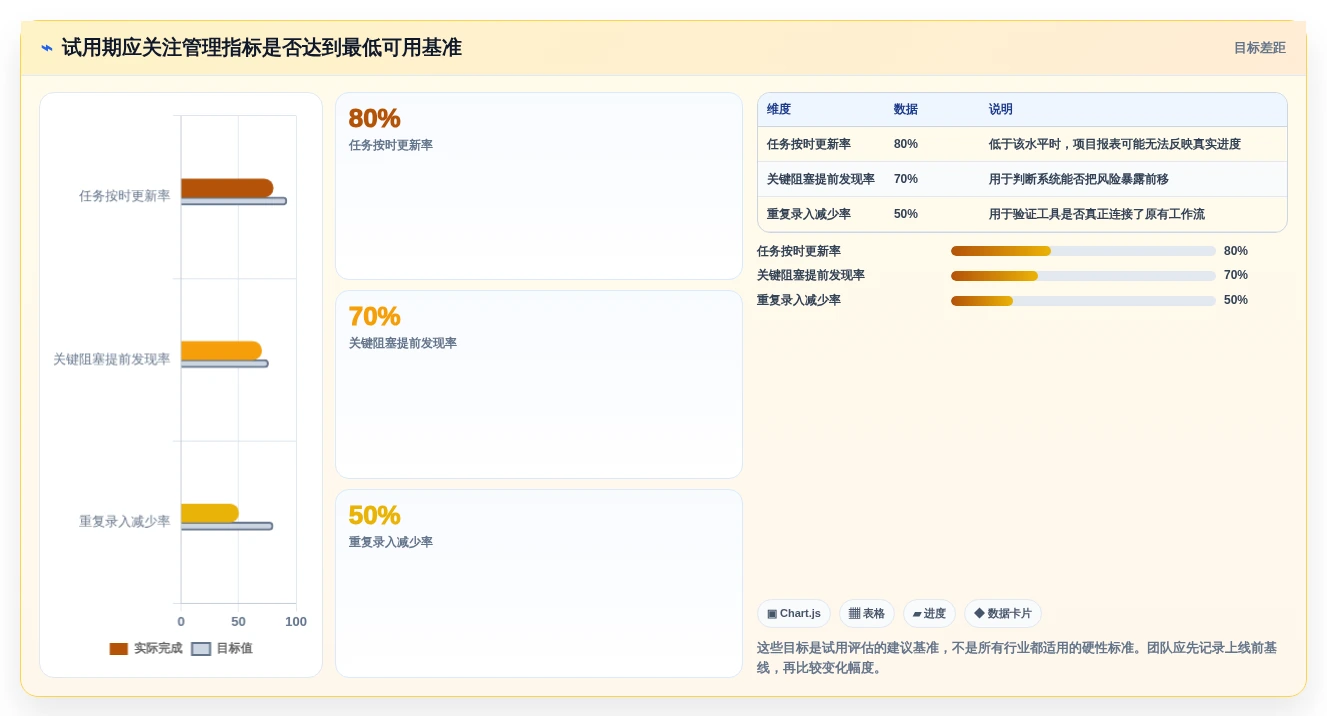The width and height of the screenshot is (1327, 716).
Task: Click table value 50% in 数据 column
Action: [x=906, y=214]
